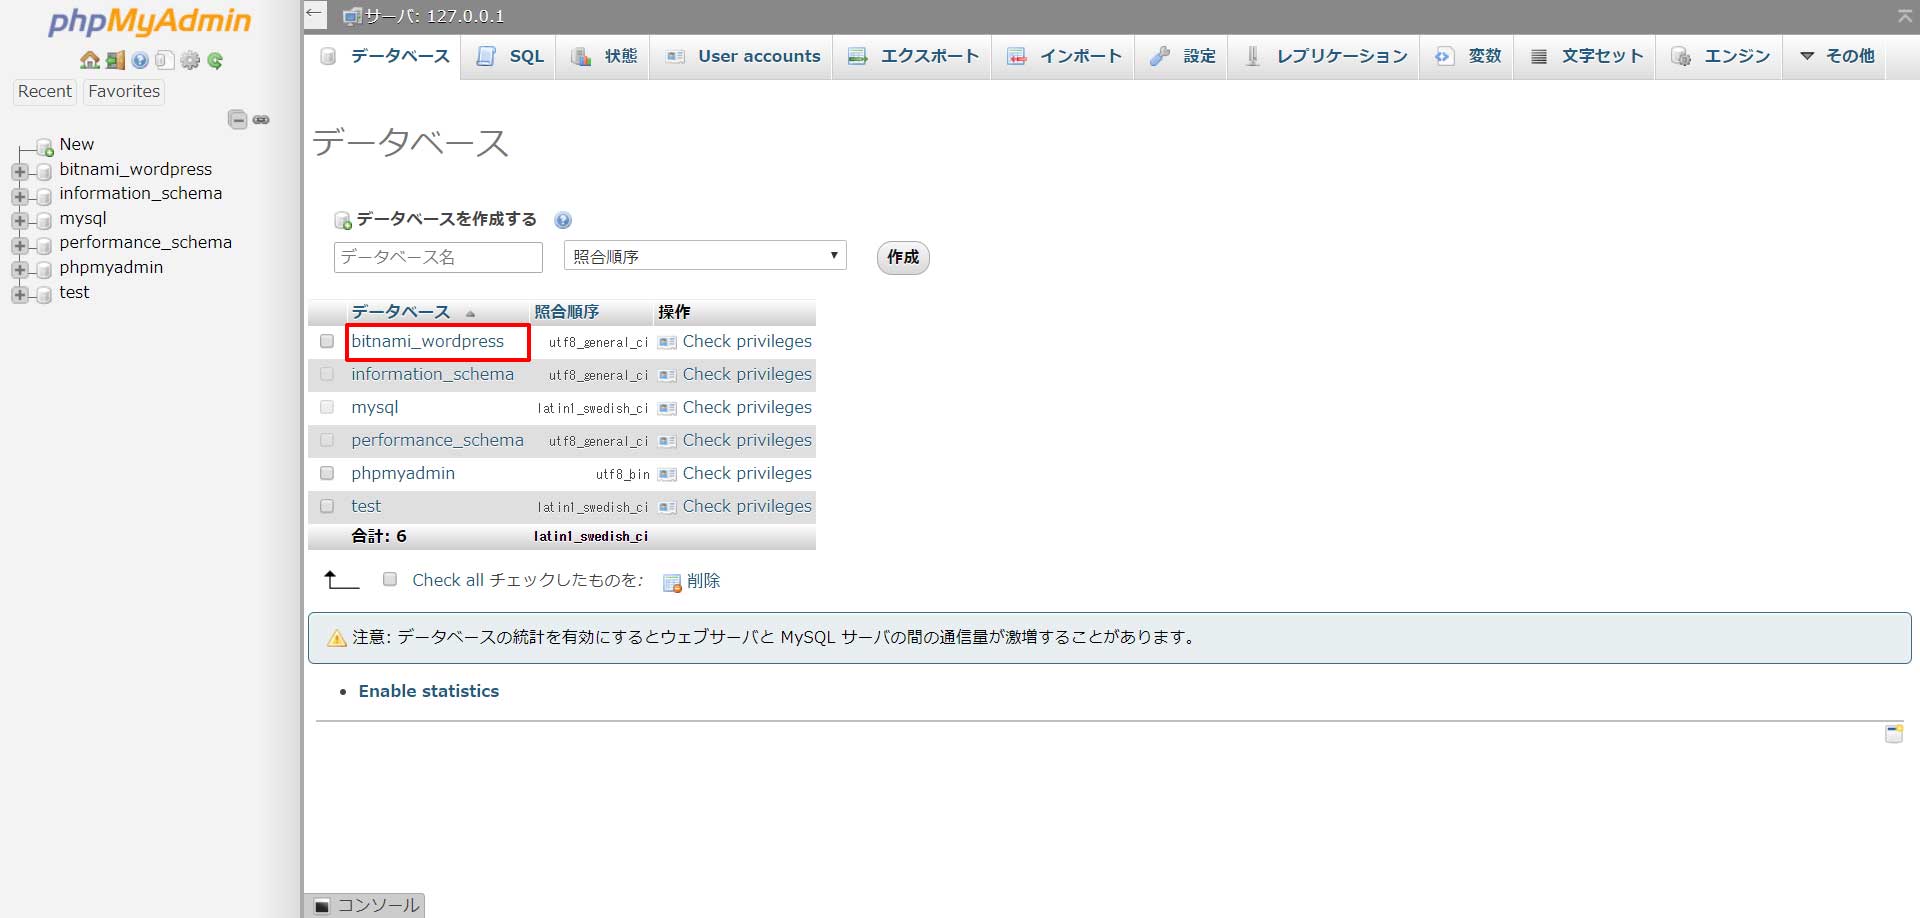Click the phpMyAdmin logo
This screenshot has height=918, width=1920.
point(150,20)
